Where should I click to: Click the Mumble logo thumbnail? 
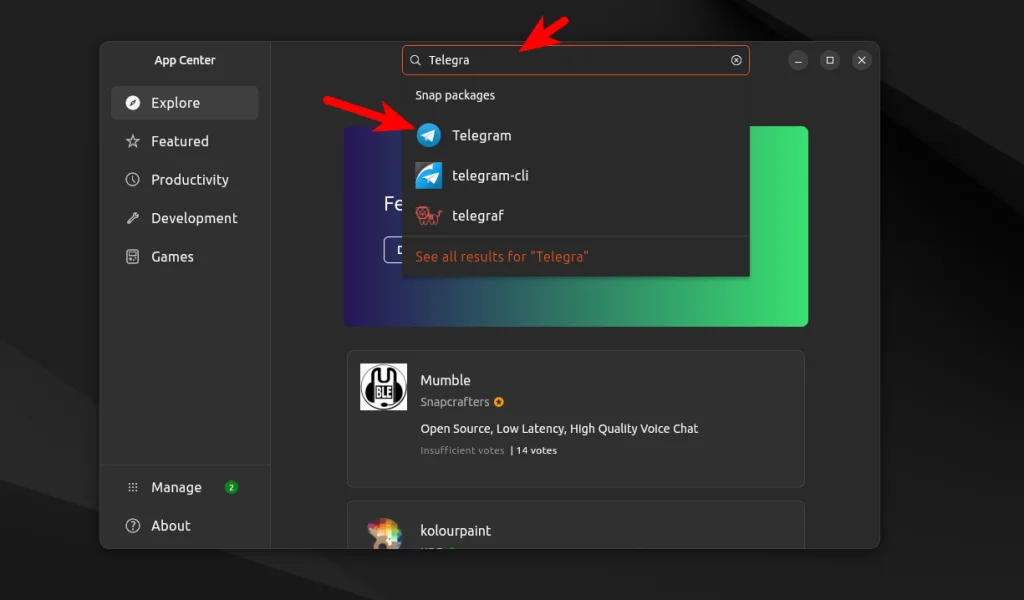(383, 387)
